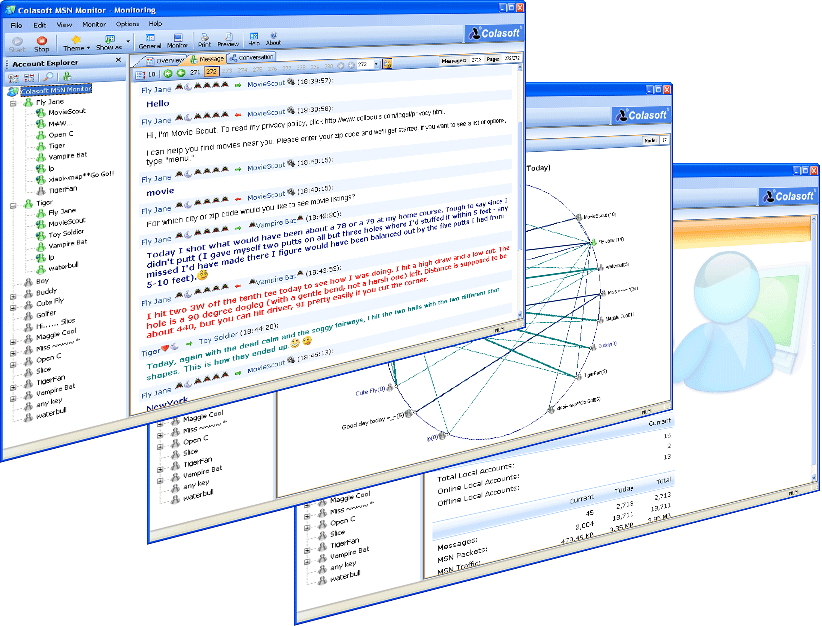
Task: Click the 'Hello' message text
Action: [x=158, y=103]
